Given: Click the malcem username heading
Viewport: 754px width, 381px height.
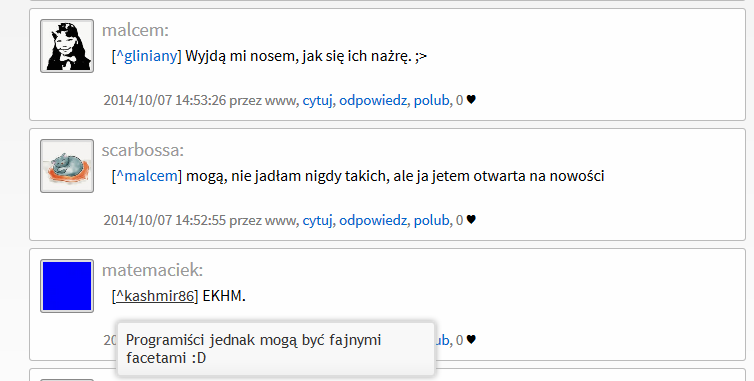Looking at the screenshot, I should click(x=135, y=30).
